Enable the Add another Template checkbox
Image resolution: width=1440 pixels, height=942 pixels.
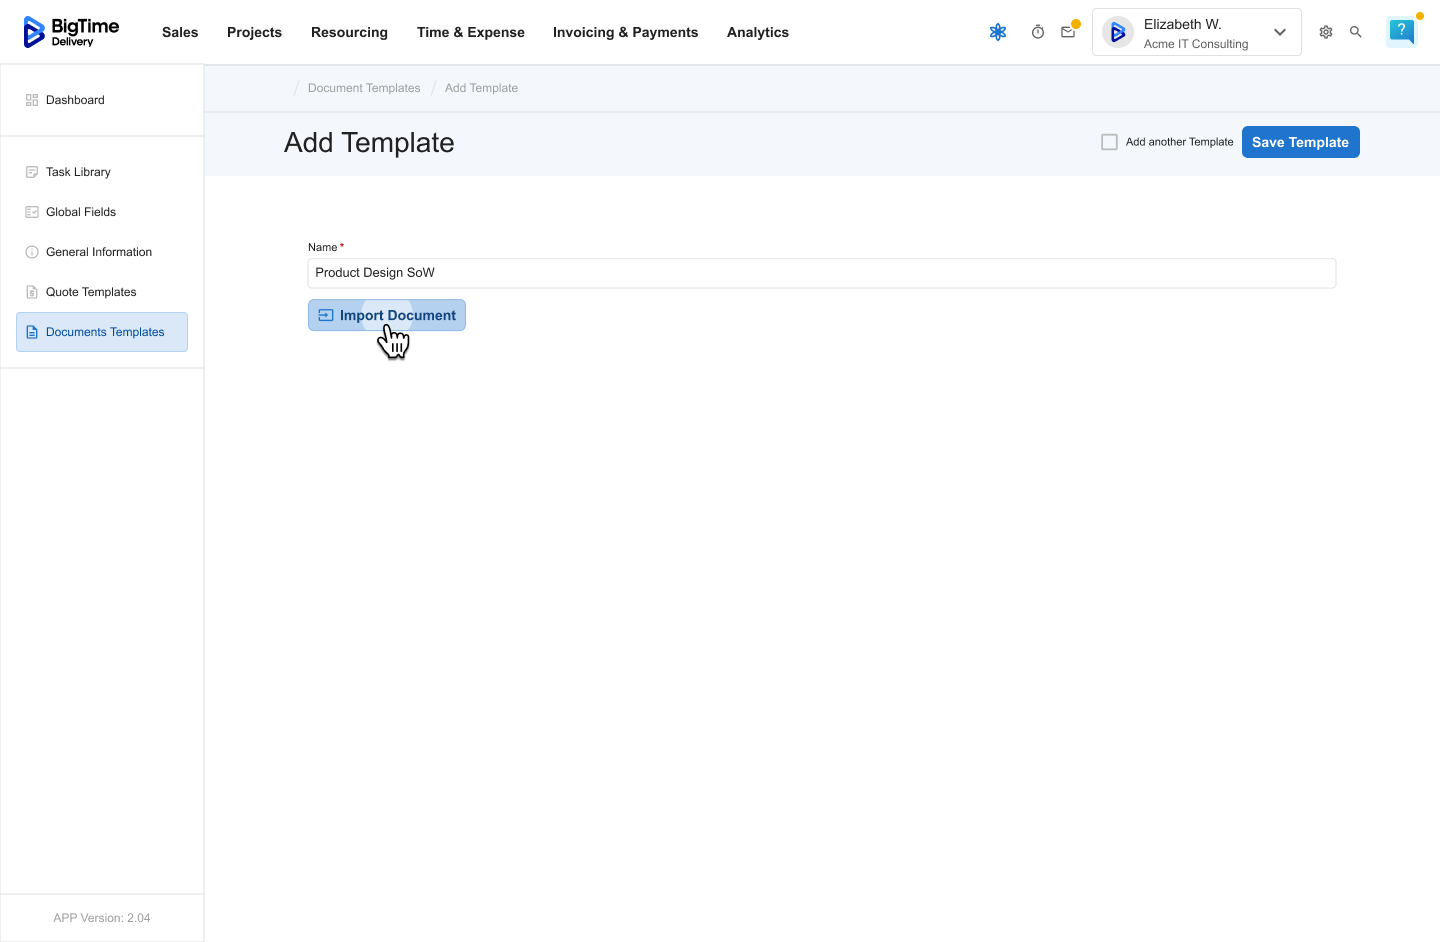coord(1109,142)
